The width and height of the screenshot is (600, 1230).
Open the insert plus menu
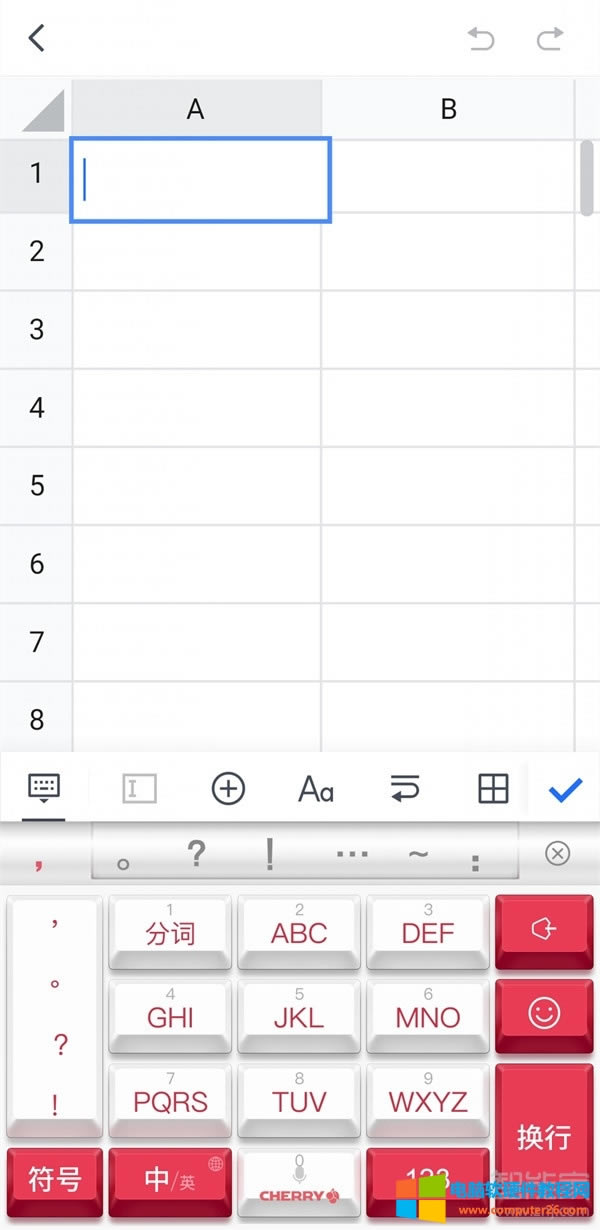point(228,789)
